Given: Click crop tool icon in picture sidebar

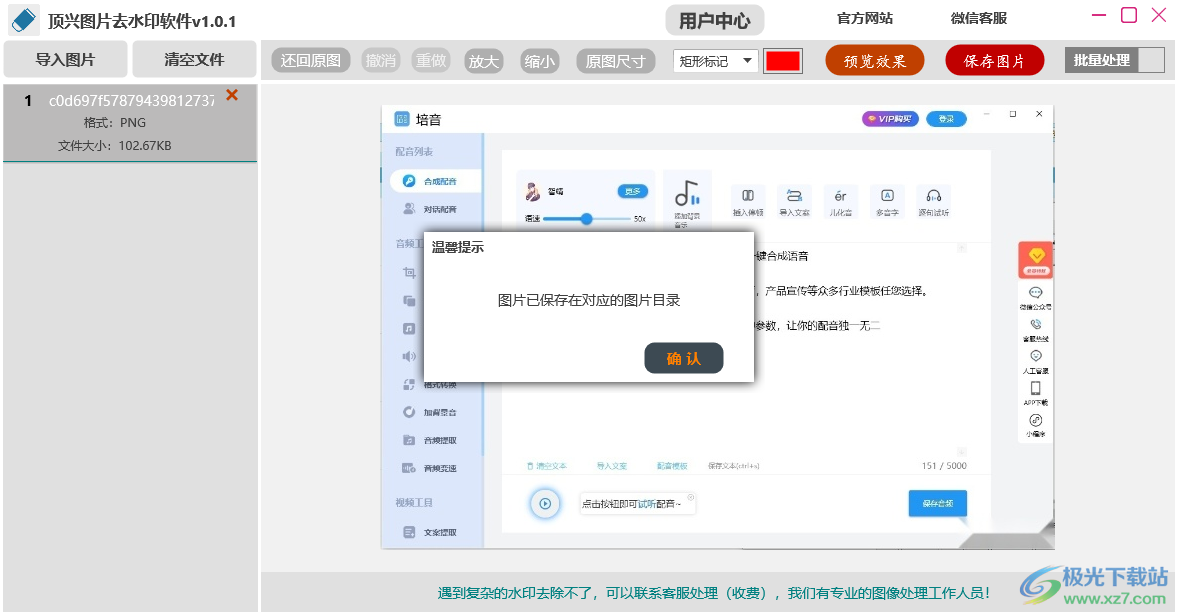Looking at the screenshot, I should pos(409,272).
